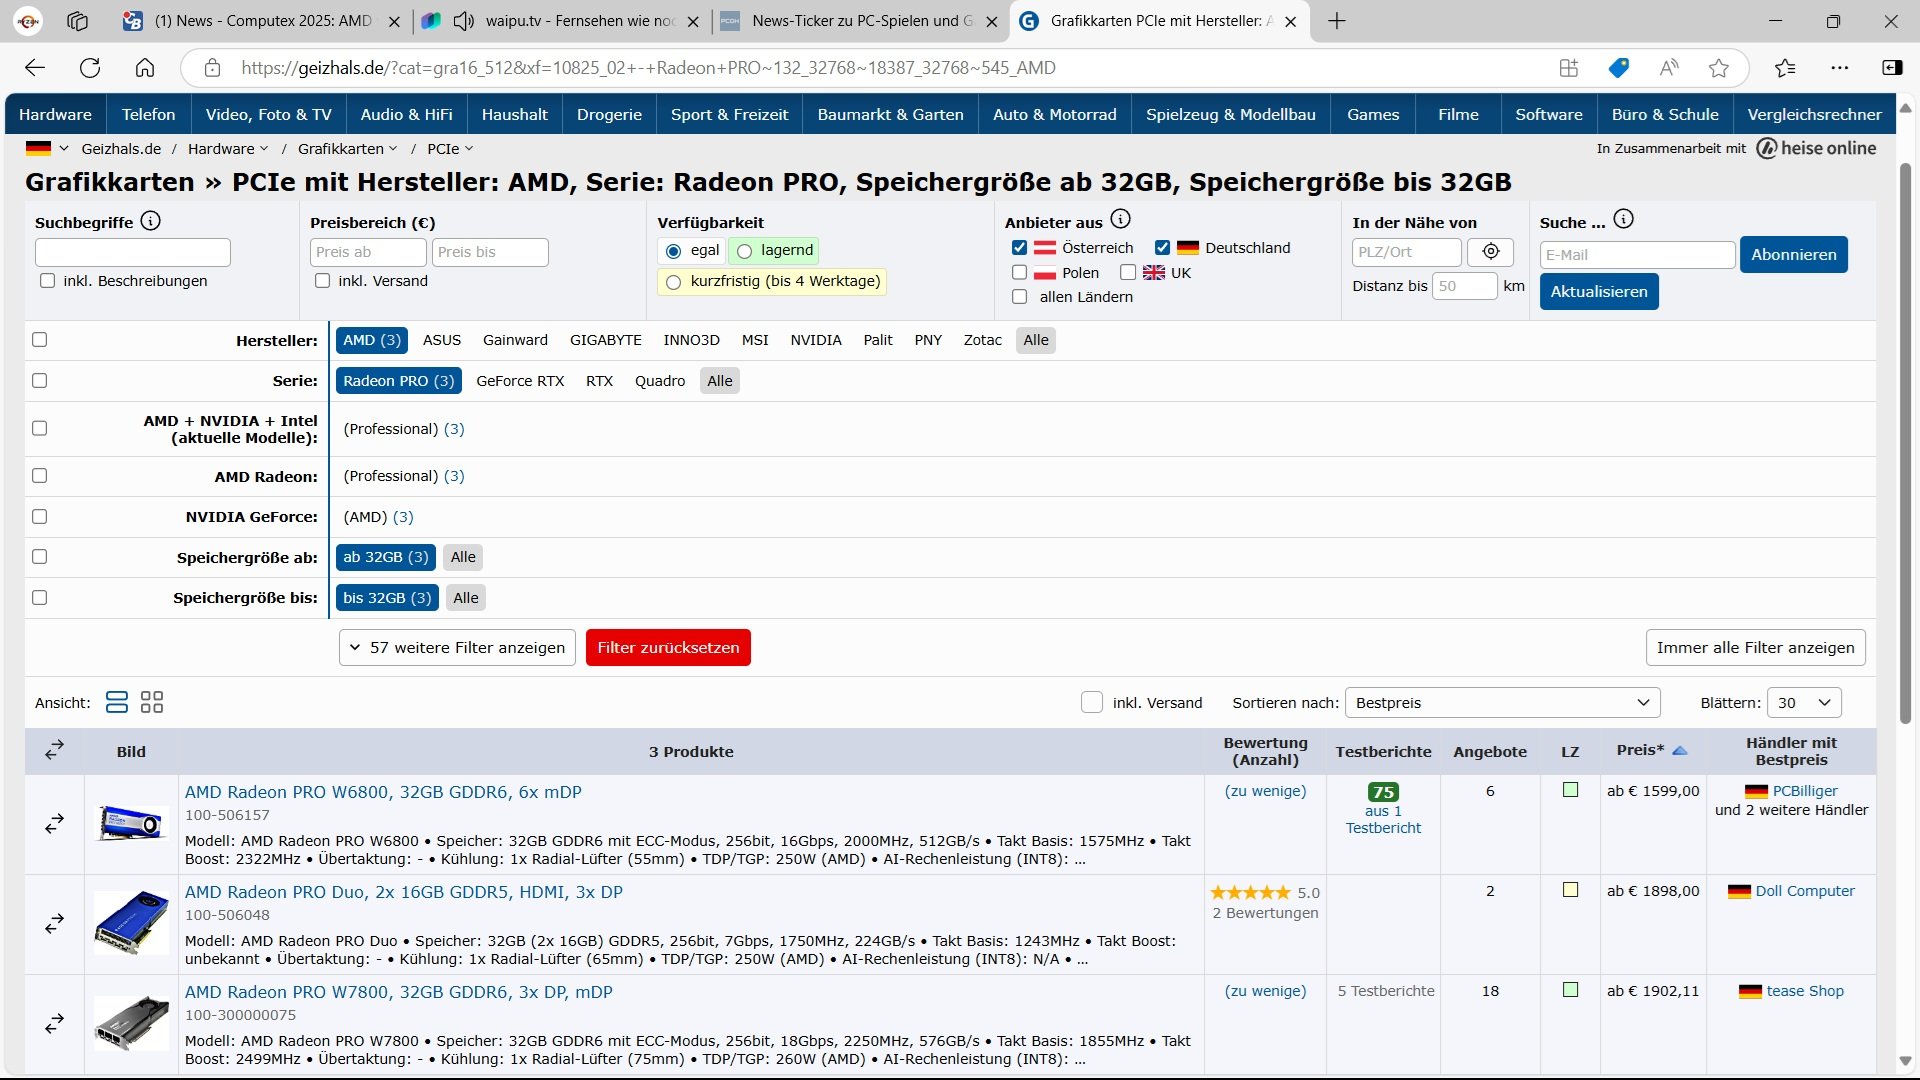Uncheck the Österreich vendor checkbox

pos(1019,248)
